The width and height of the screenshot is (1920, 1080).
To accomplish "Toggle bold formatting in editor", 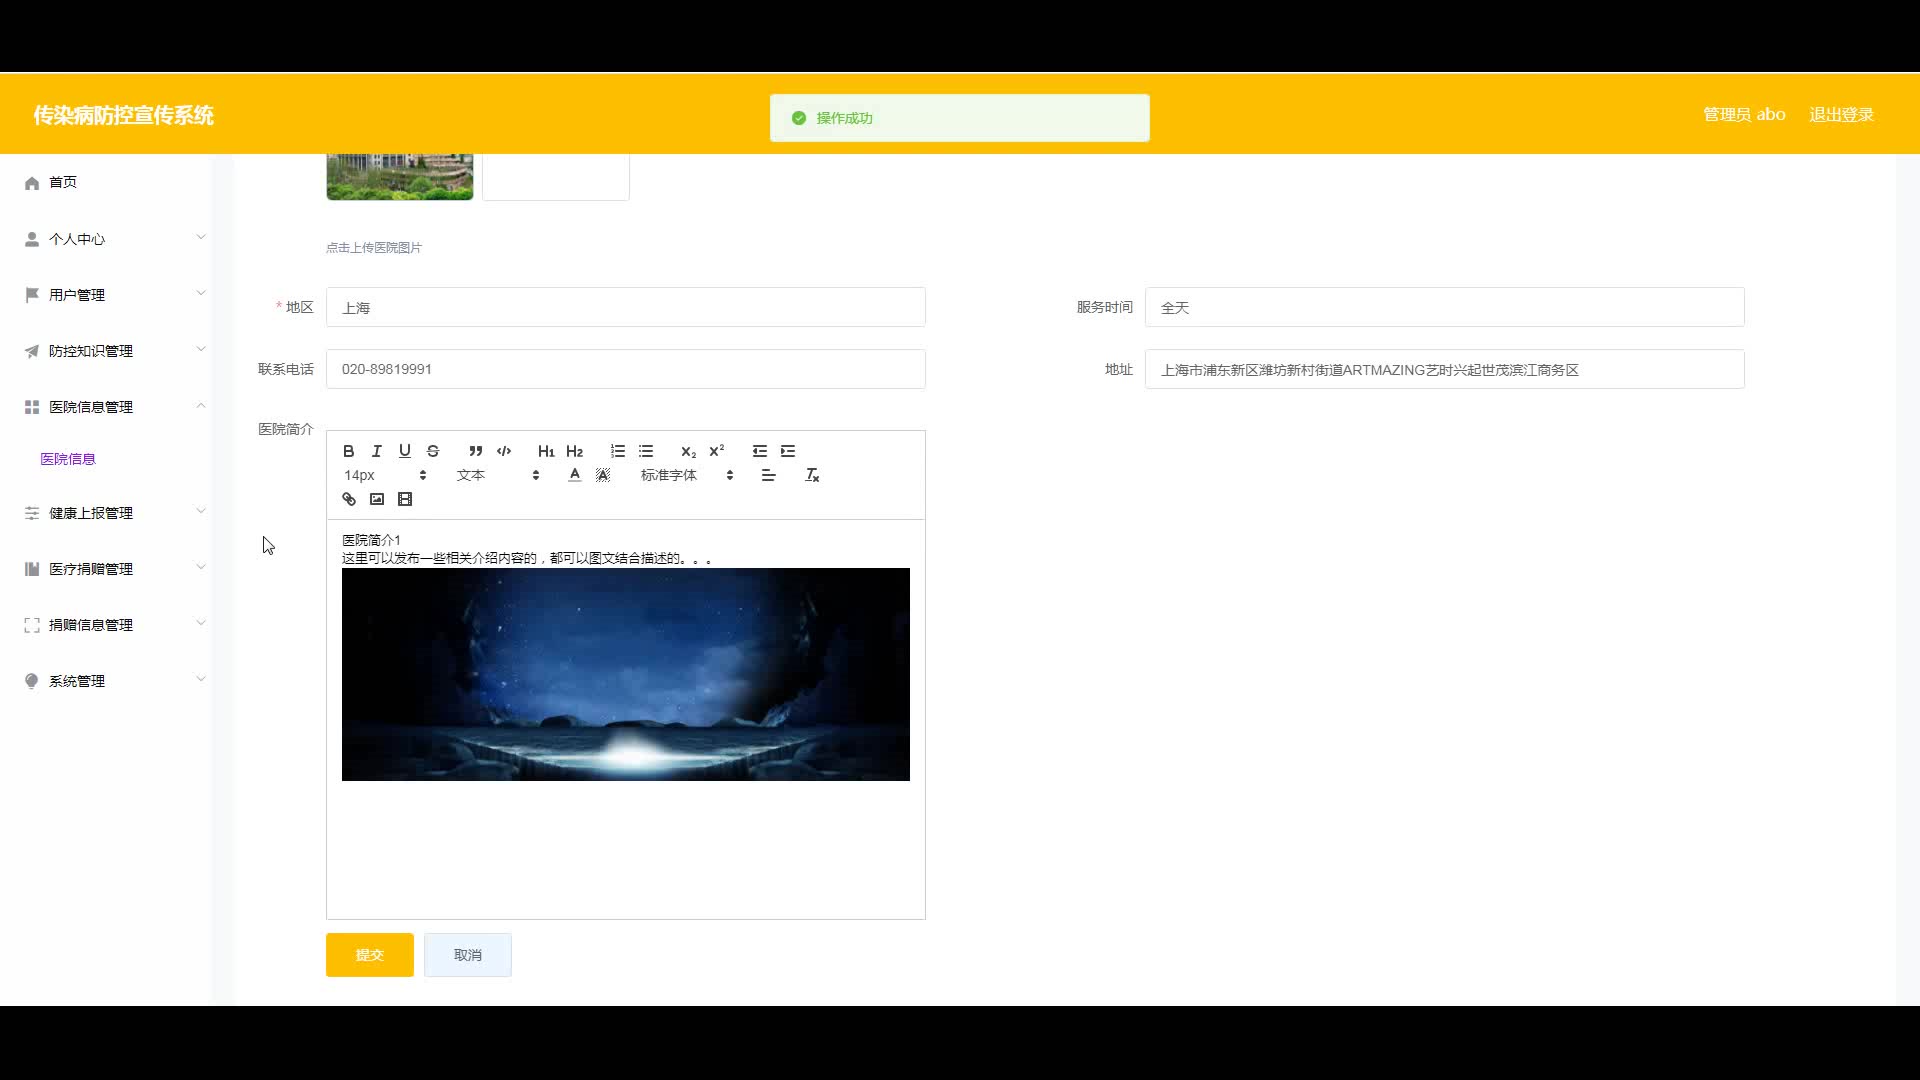I will click(349, 451).
